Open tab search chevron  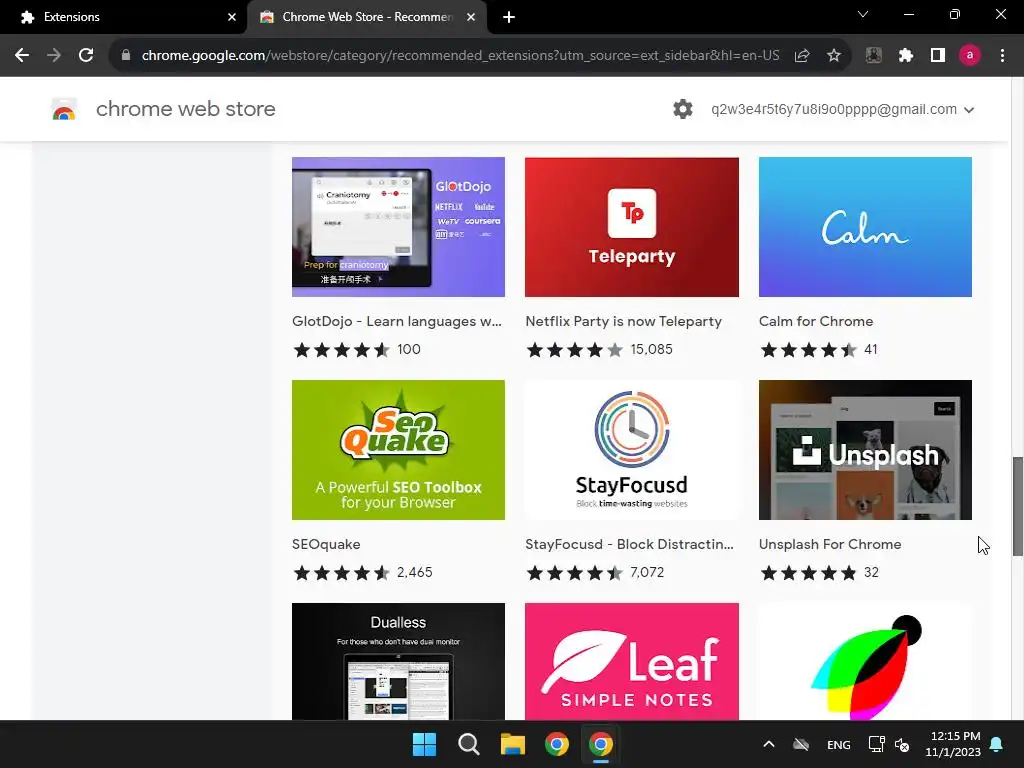863,14
